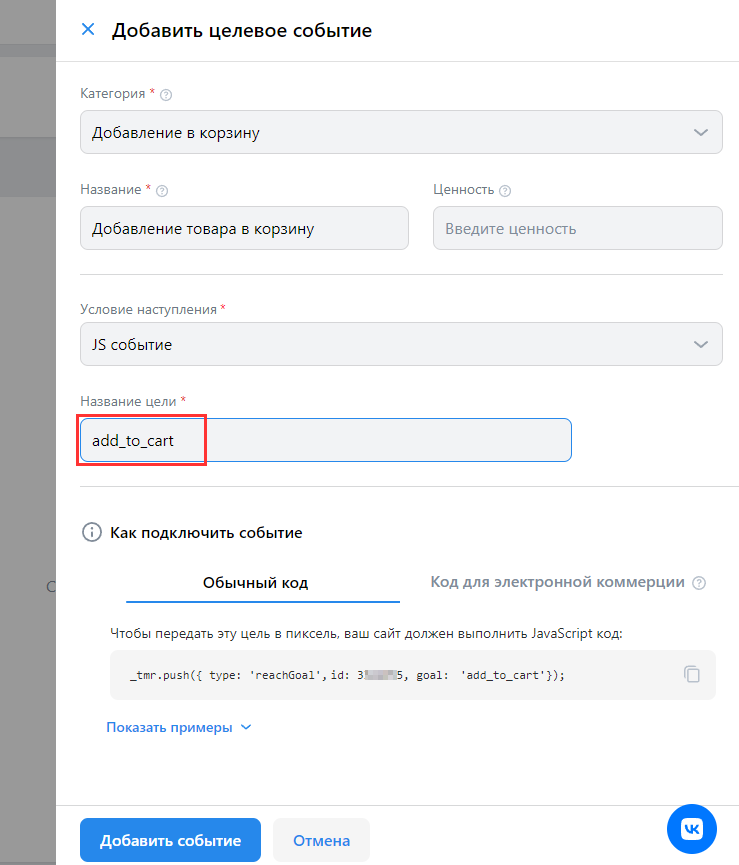Open the VK chat widget
This screenshot has width=739, height=865.
pos(692,829)
